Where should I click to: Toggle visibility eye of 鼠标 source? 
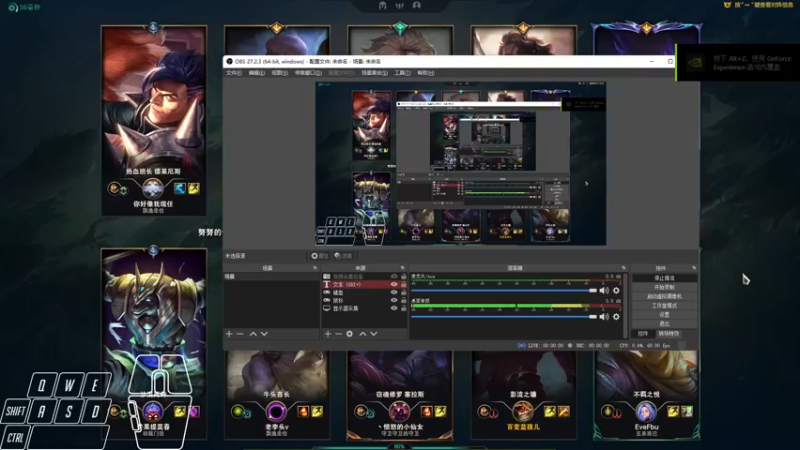pyautogui.click(x=394, y=301)
